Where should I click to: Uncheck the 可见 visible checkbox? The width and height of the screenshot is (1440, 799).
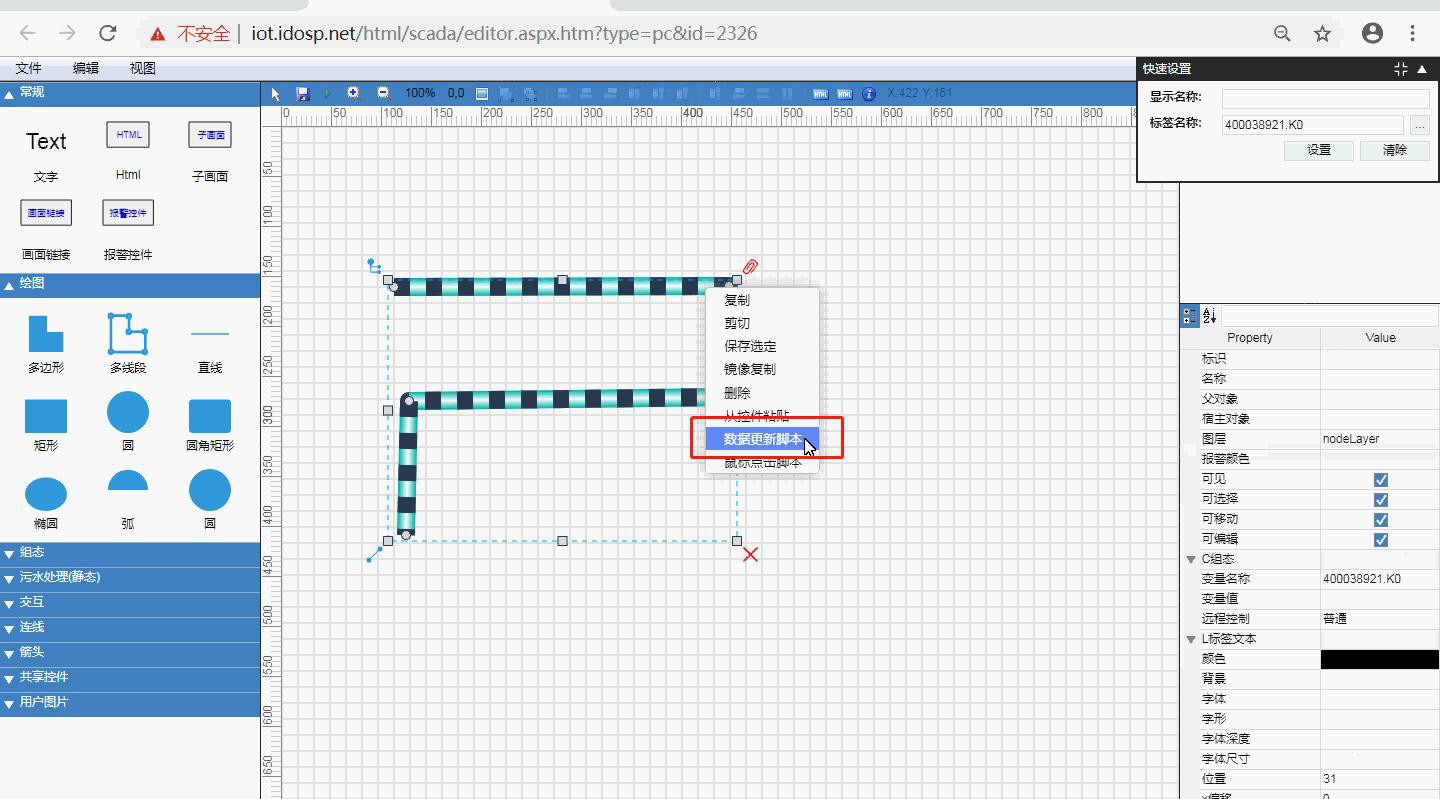coord(1380,480)
